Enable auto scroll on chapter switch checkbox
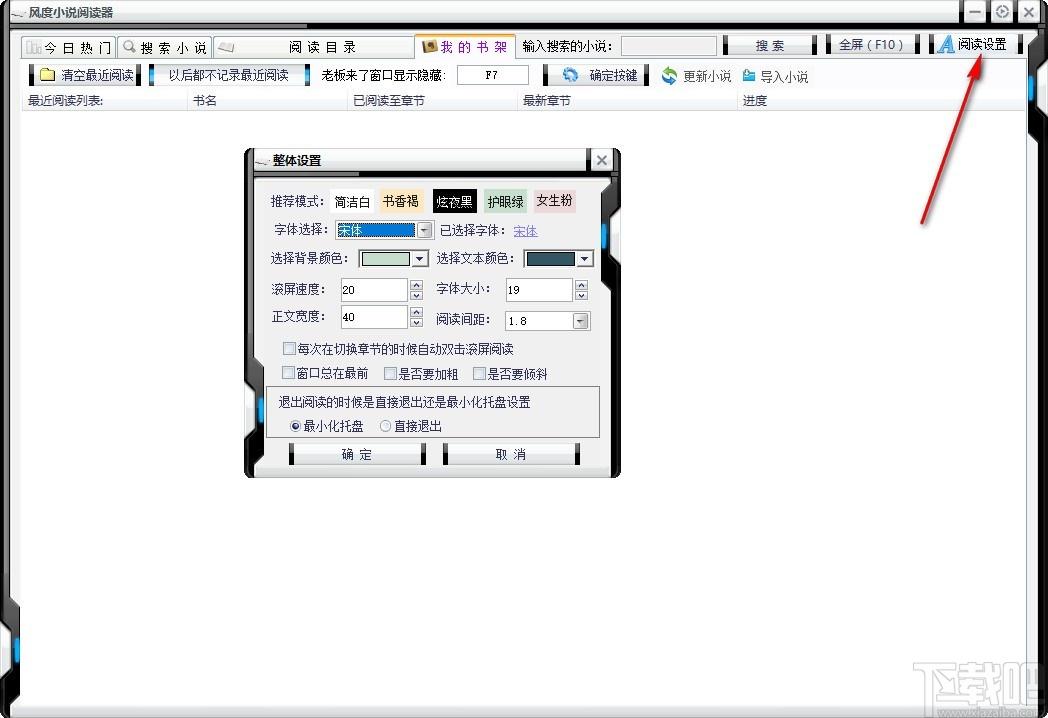Image resolution: width=1048 pixels, height=718 pixels. 289,348
